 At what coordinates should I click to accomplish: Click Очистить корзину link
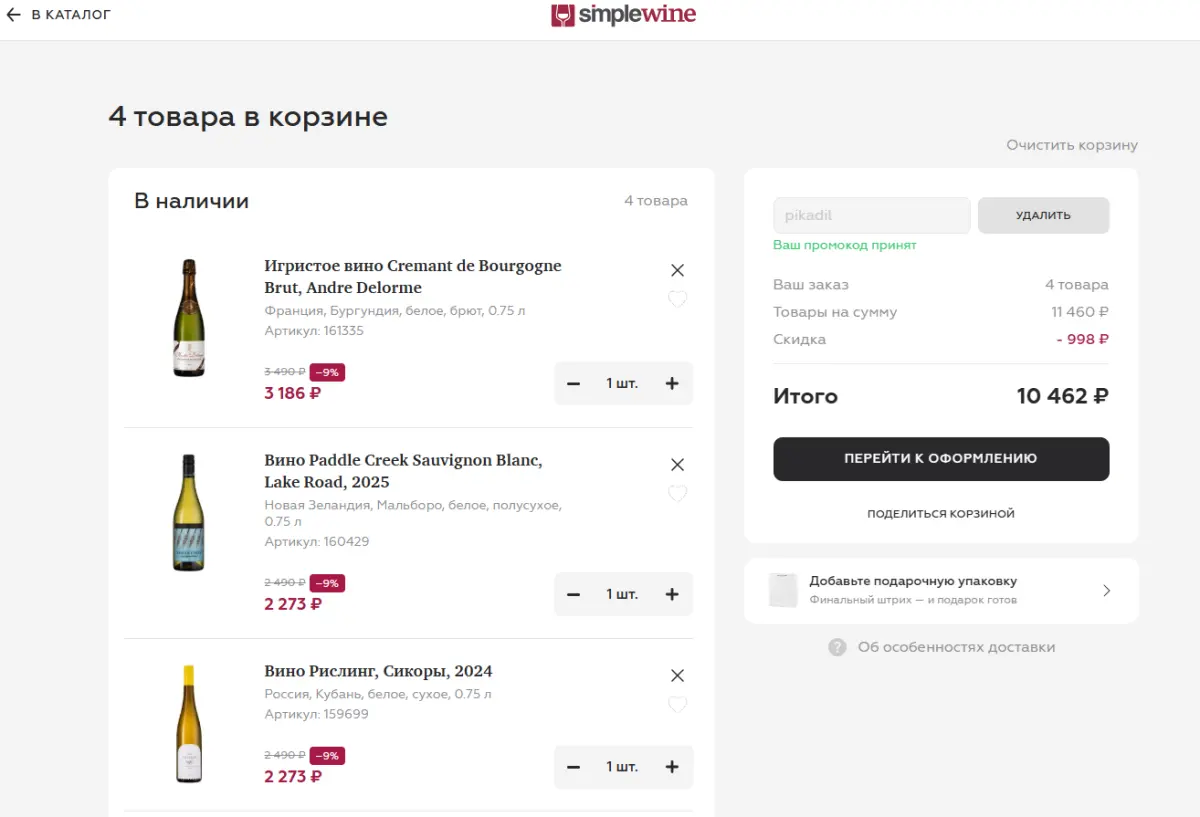[x=1072, y=145]
